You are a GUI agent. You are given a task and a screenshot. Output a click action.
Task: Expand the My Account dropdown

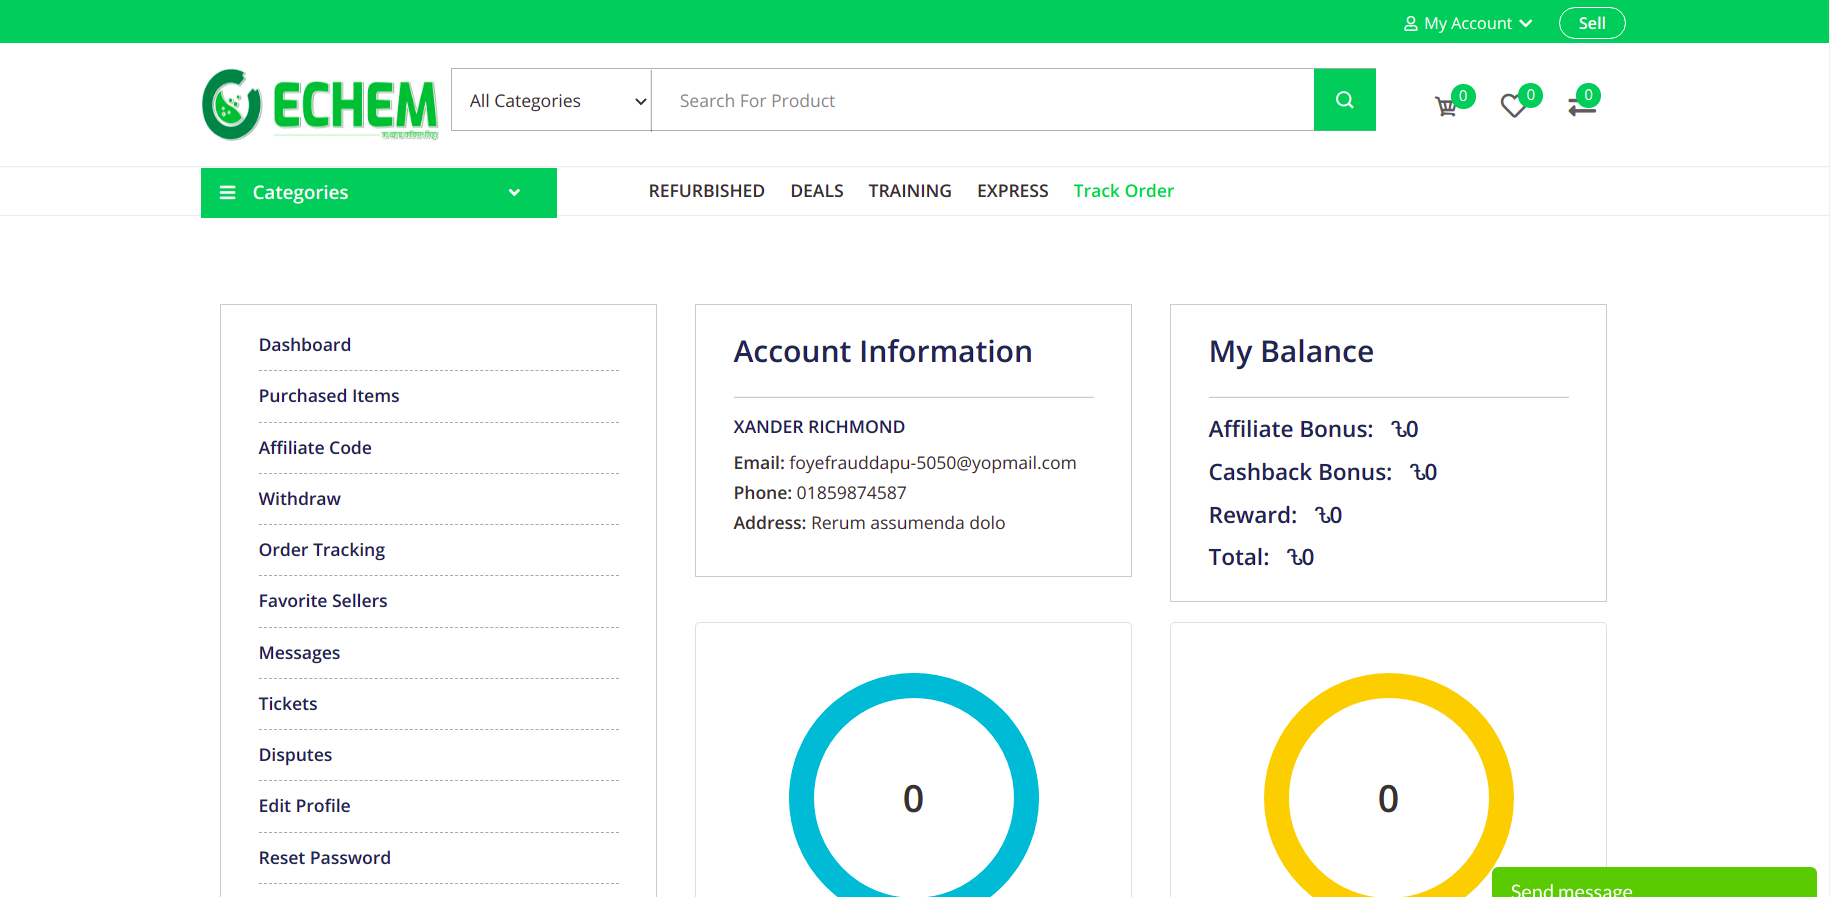pyautogui.click(x=1468, y=23)
